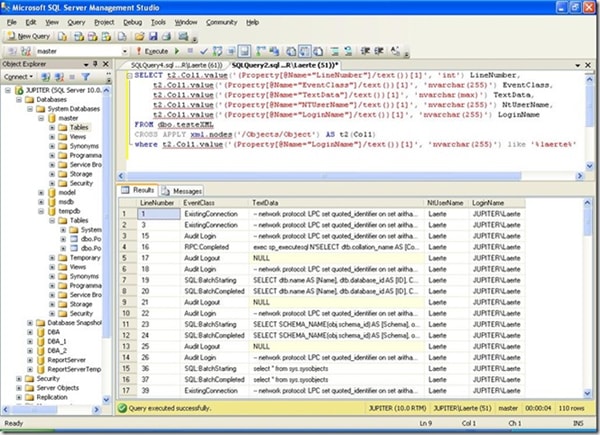
Task: Click the Change Connection icon
Action: click(x=26, y=51)
